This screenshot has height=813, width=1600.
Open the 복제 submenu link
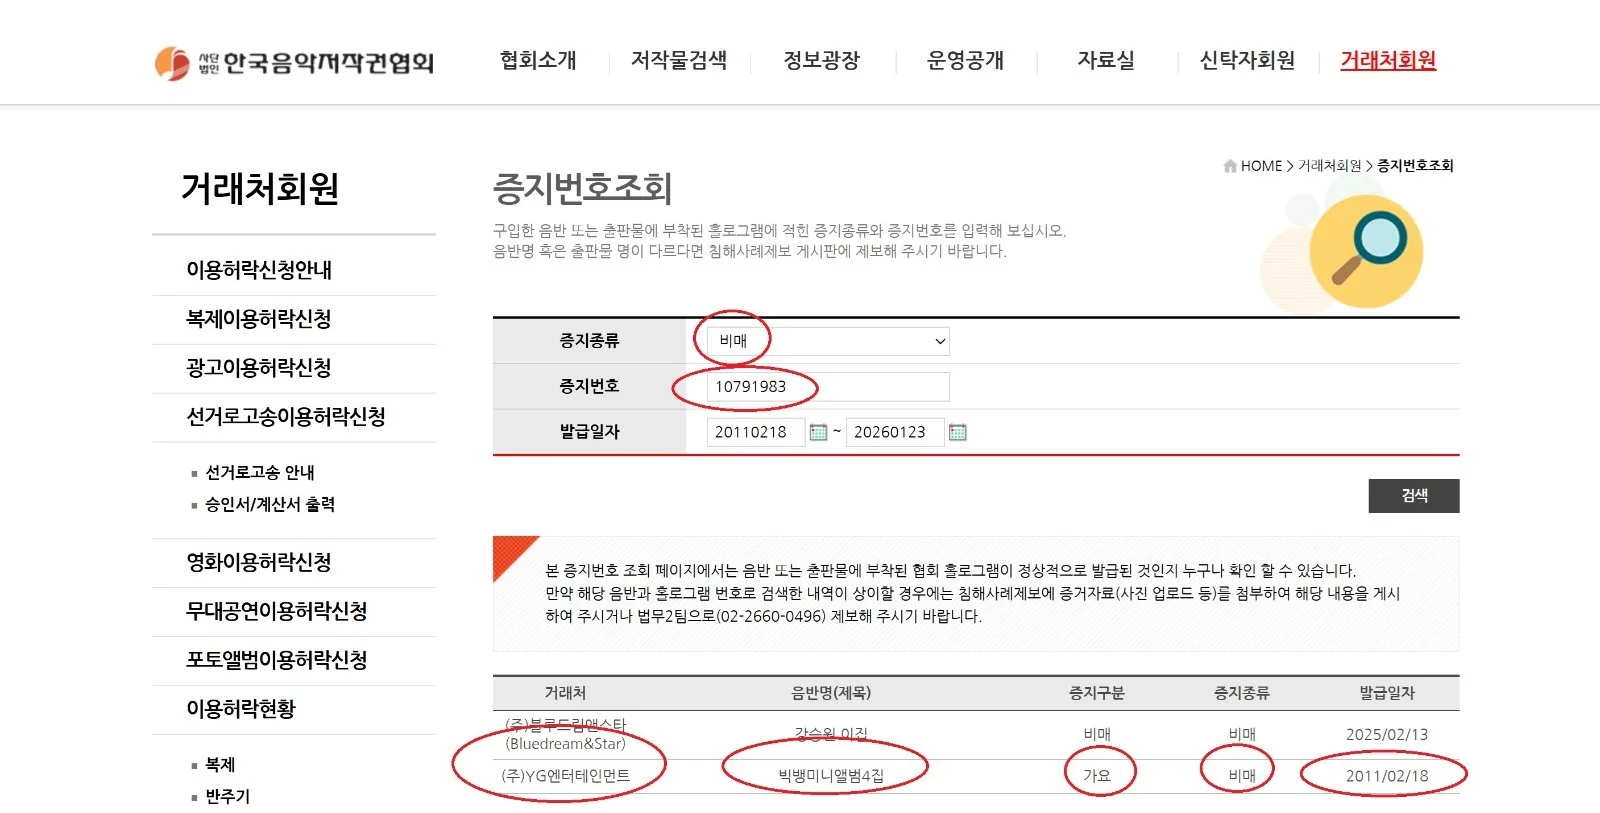(220, 764)
